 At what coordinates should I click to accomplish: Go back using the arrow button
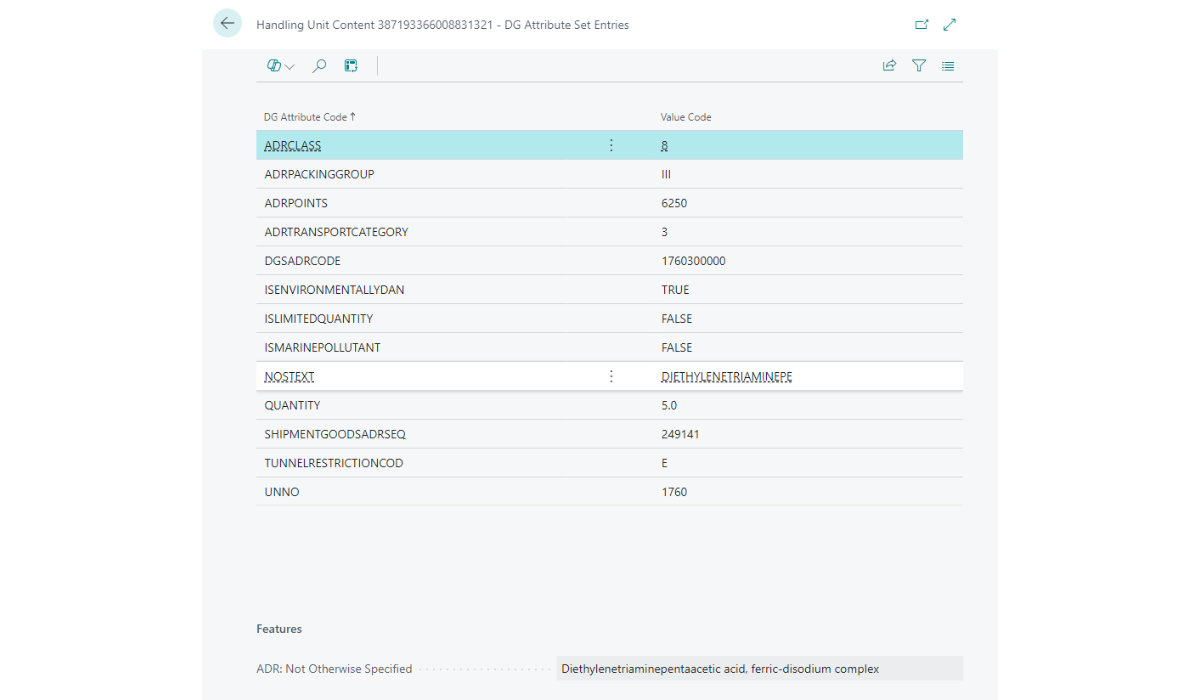(228, 24)
